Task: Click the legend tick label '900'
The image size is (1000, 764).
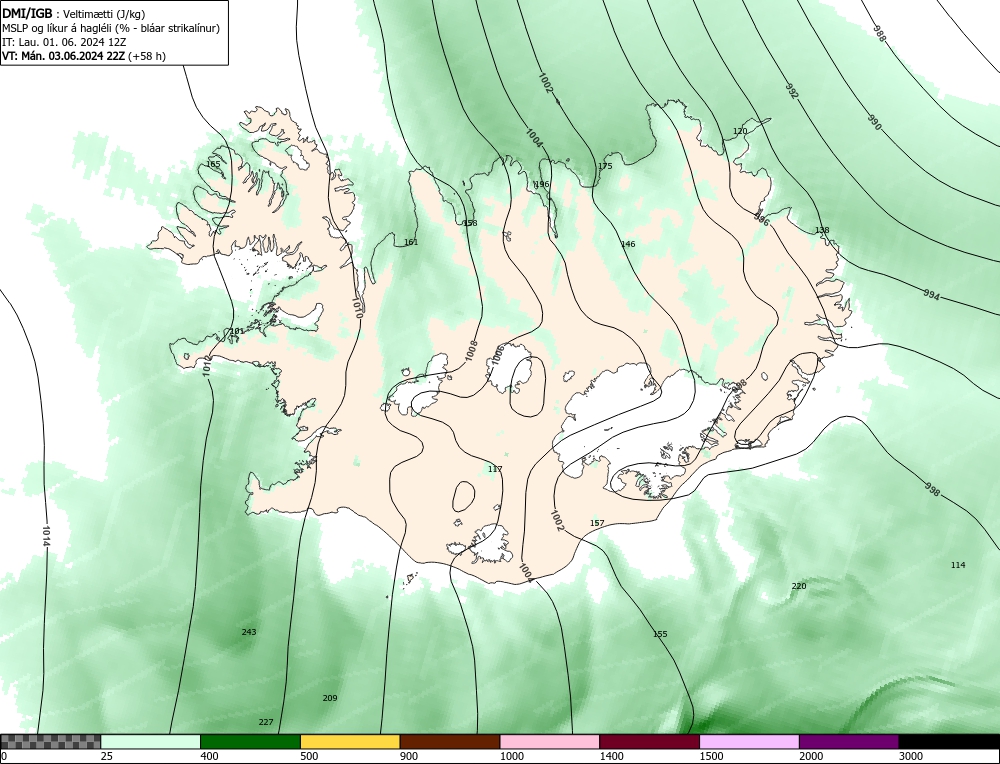Action: tap(409, 756)
